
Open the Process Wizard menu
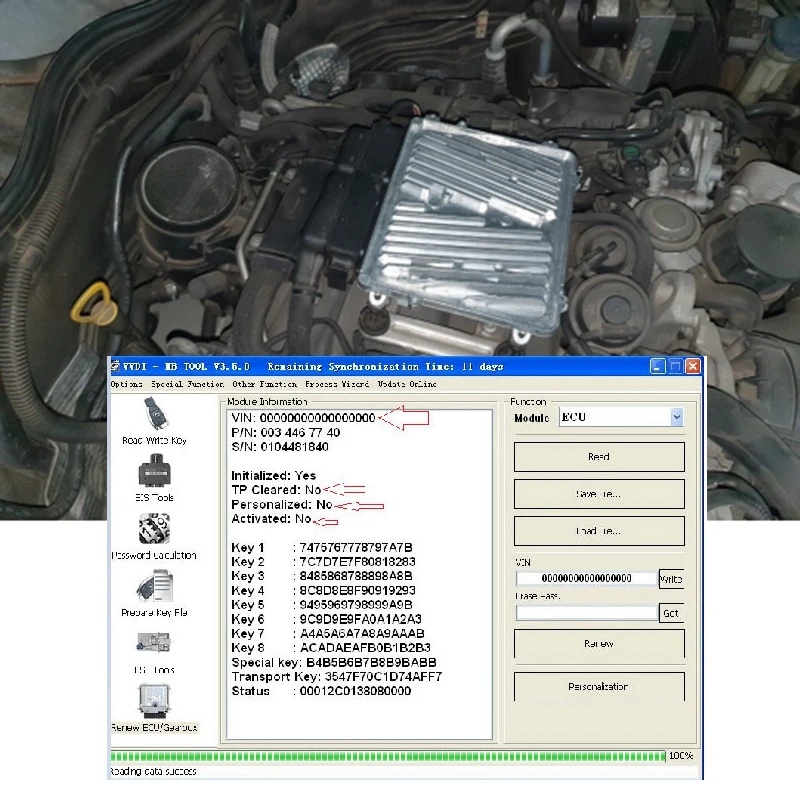pos(336,384)
